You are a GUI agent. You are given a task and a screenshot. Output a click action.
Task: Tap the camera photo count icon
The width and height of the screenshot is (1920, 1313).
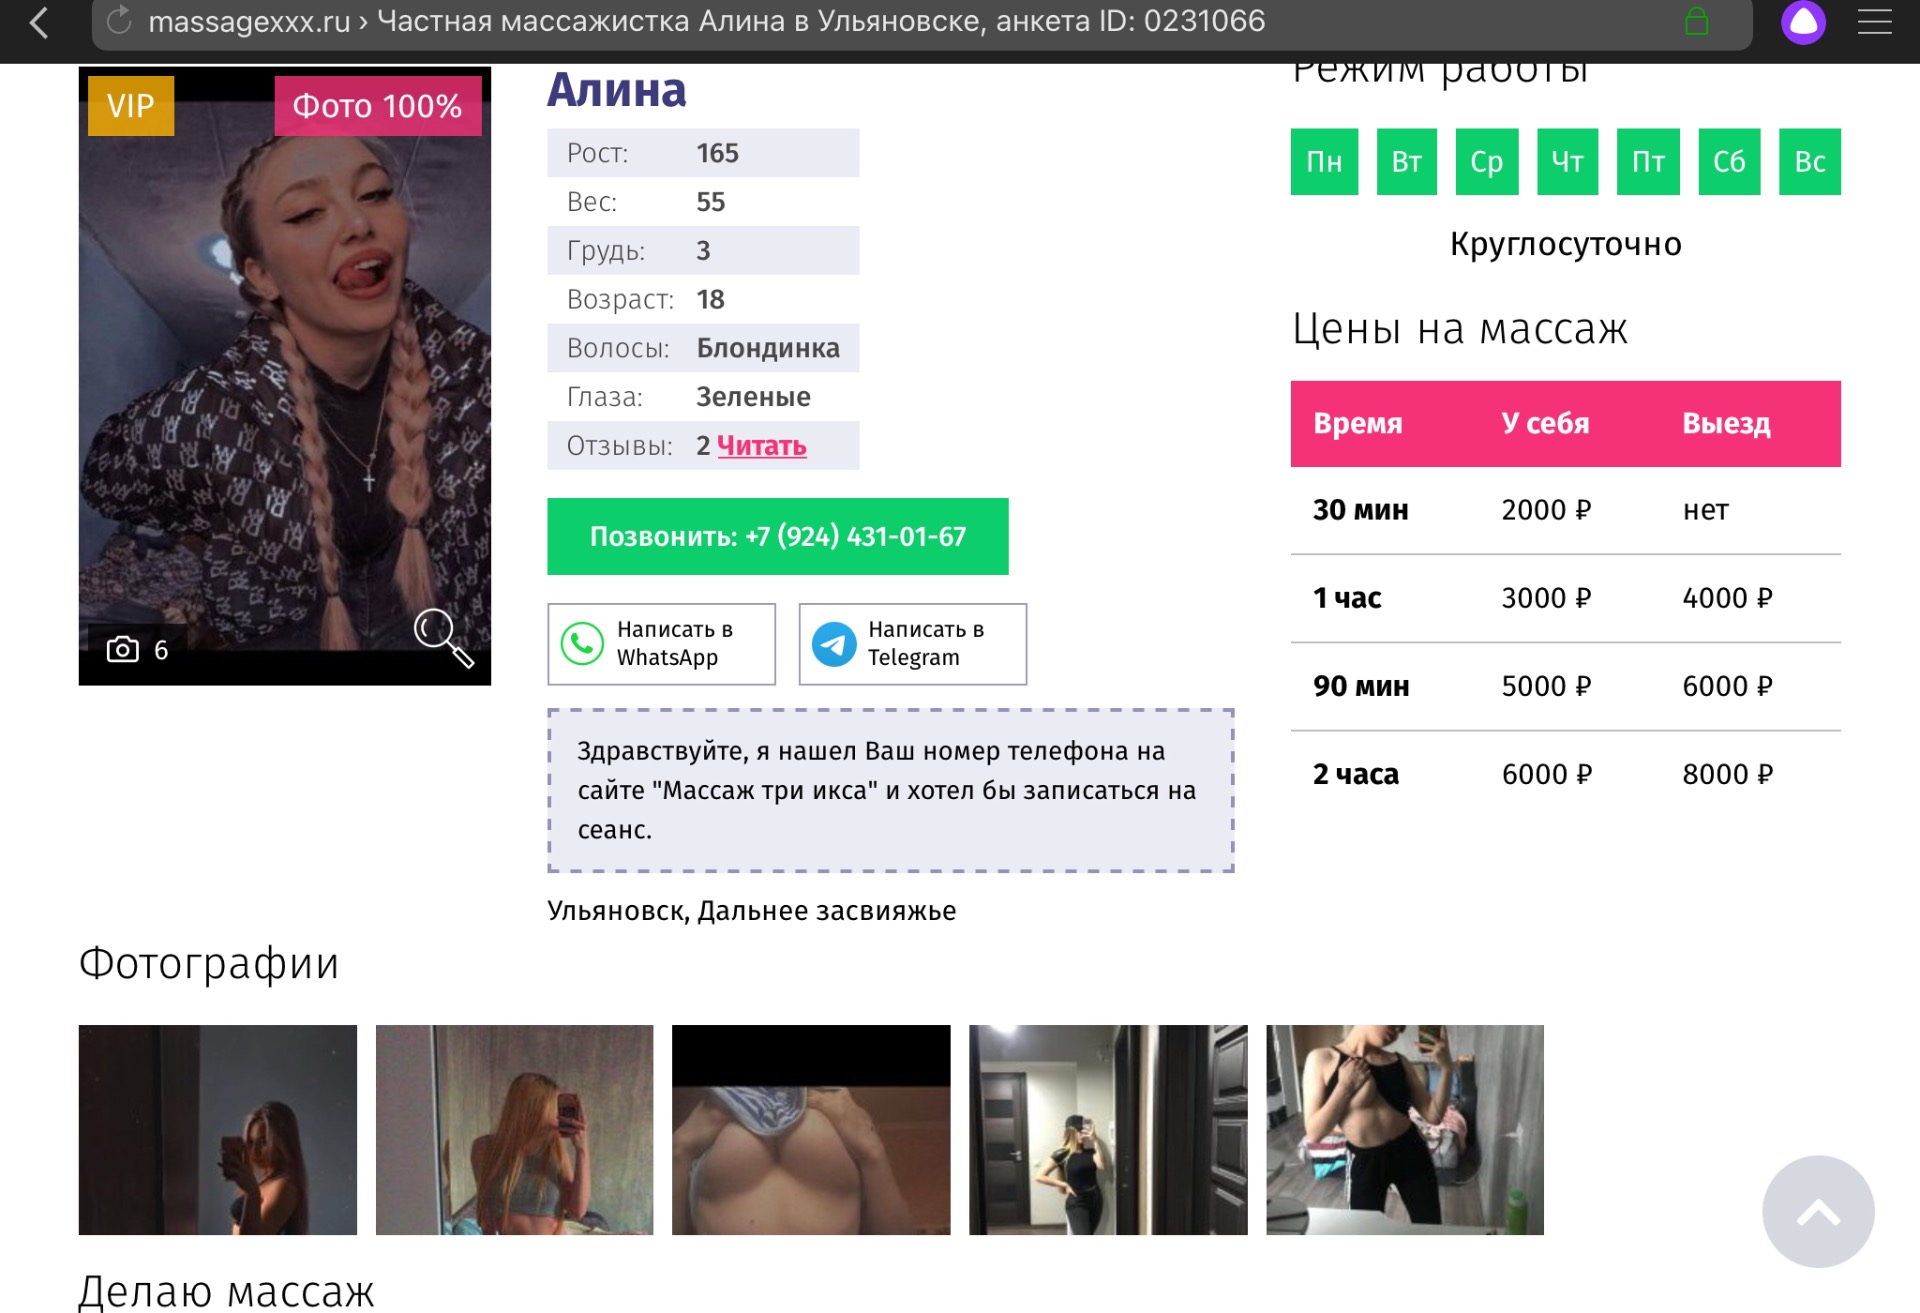123,650
